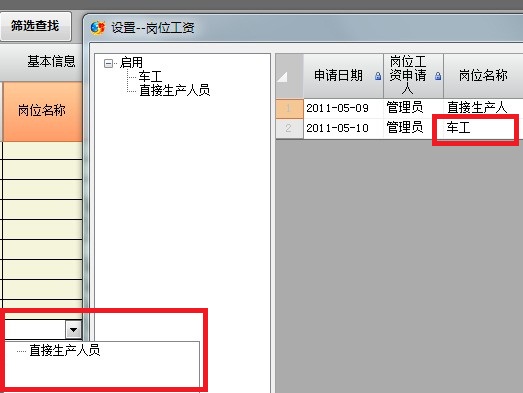The image size is (523, 393).
Task: Click the 筛选查找 button
Action: (35, 26)
